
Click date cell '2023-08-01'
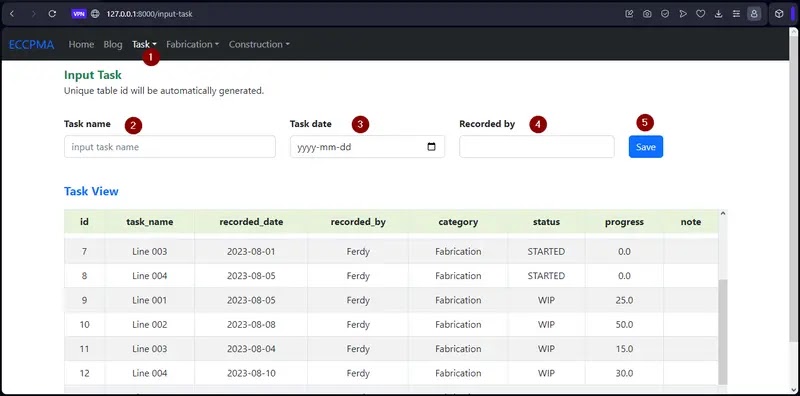pyautogui.click(x=251, y=252)
